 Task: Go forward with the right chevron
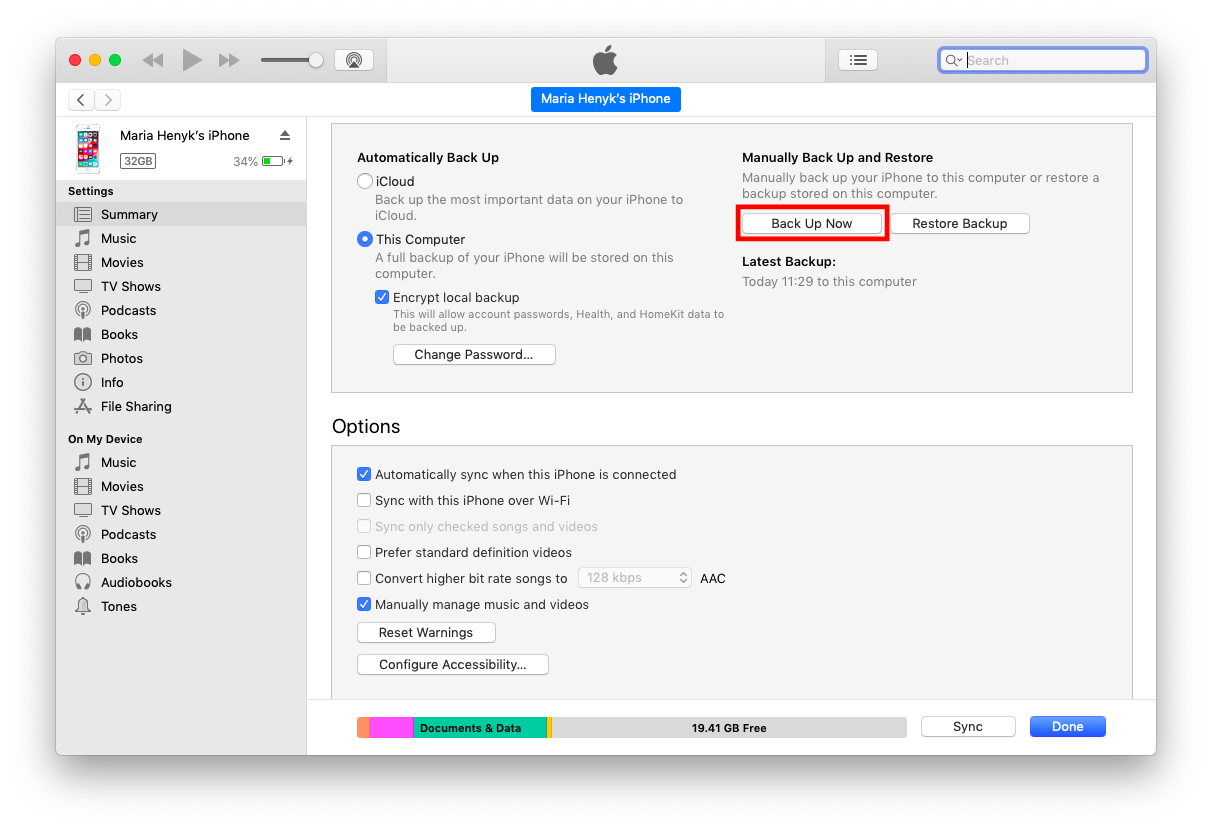tap(107, 100)
